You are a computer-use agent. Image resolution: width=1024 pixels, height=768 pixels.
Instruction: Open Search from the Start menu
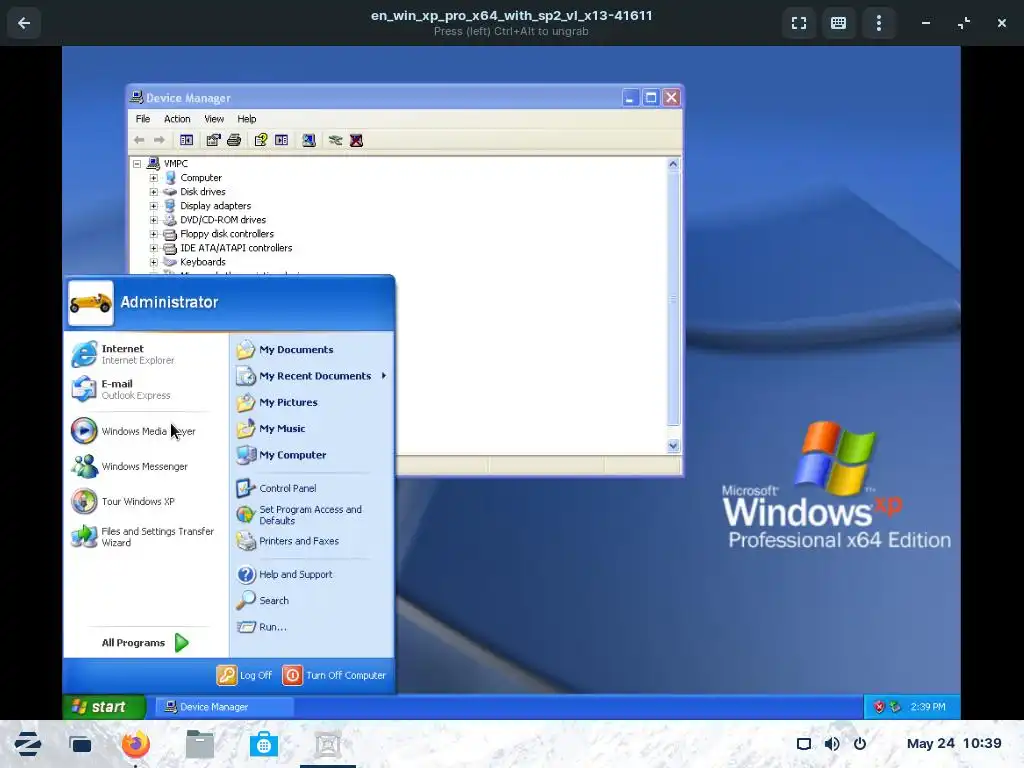pyautogui.click(x=311, y=600)
